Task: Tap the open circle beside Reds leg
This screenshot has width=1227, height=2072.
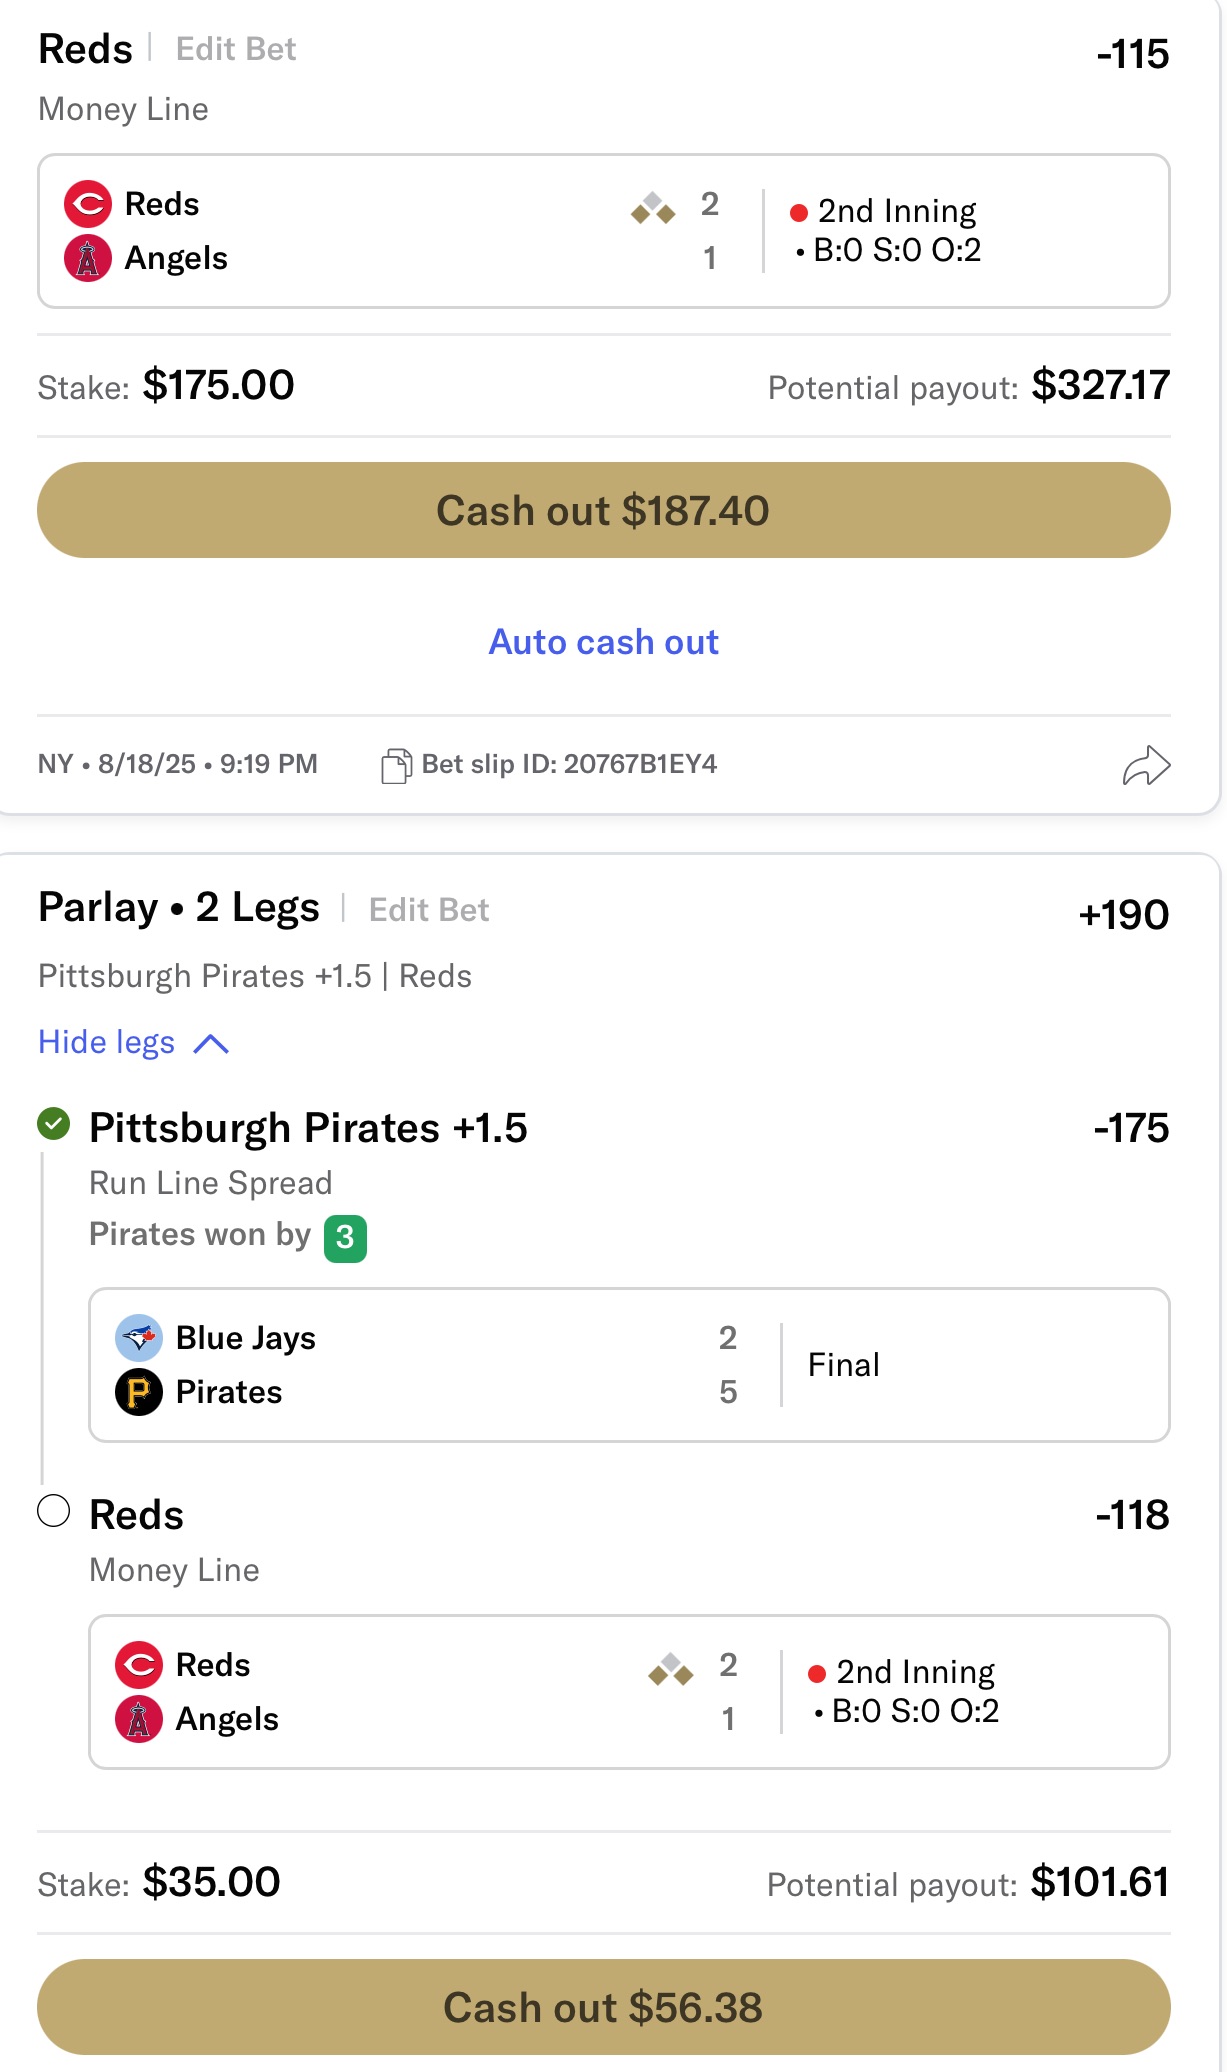Action: click(x=54, y=1511)
